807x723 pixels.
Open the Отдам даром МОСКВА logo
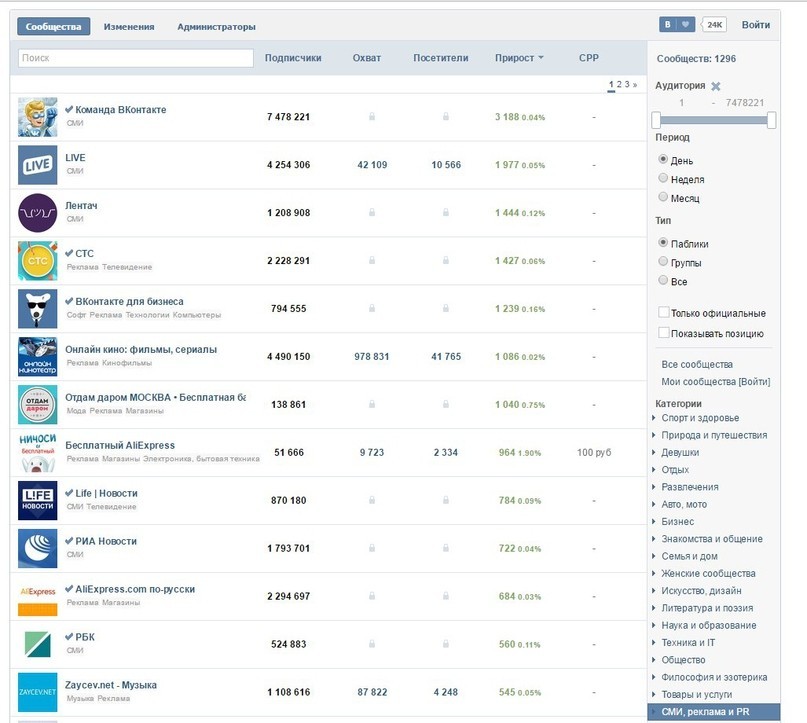38,404
